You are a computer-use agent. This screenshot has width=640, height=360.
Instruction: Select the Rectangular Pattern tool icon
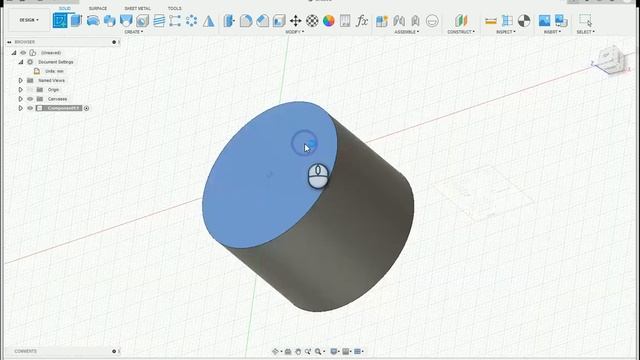click(x=175, y=20)
